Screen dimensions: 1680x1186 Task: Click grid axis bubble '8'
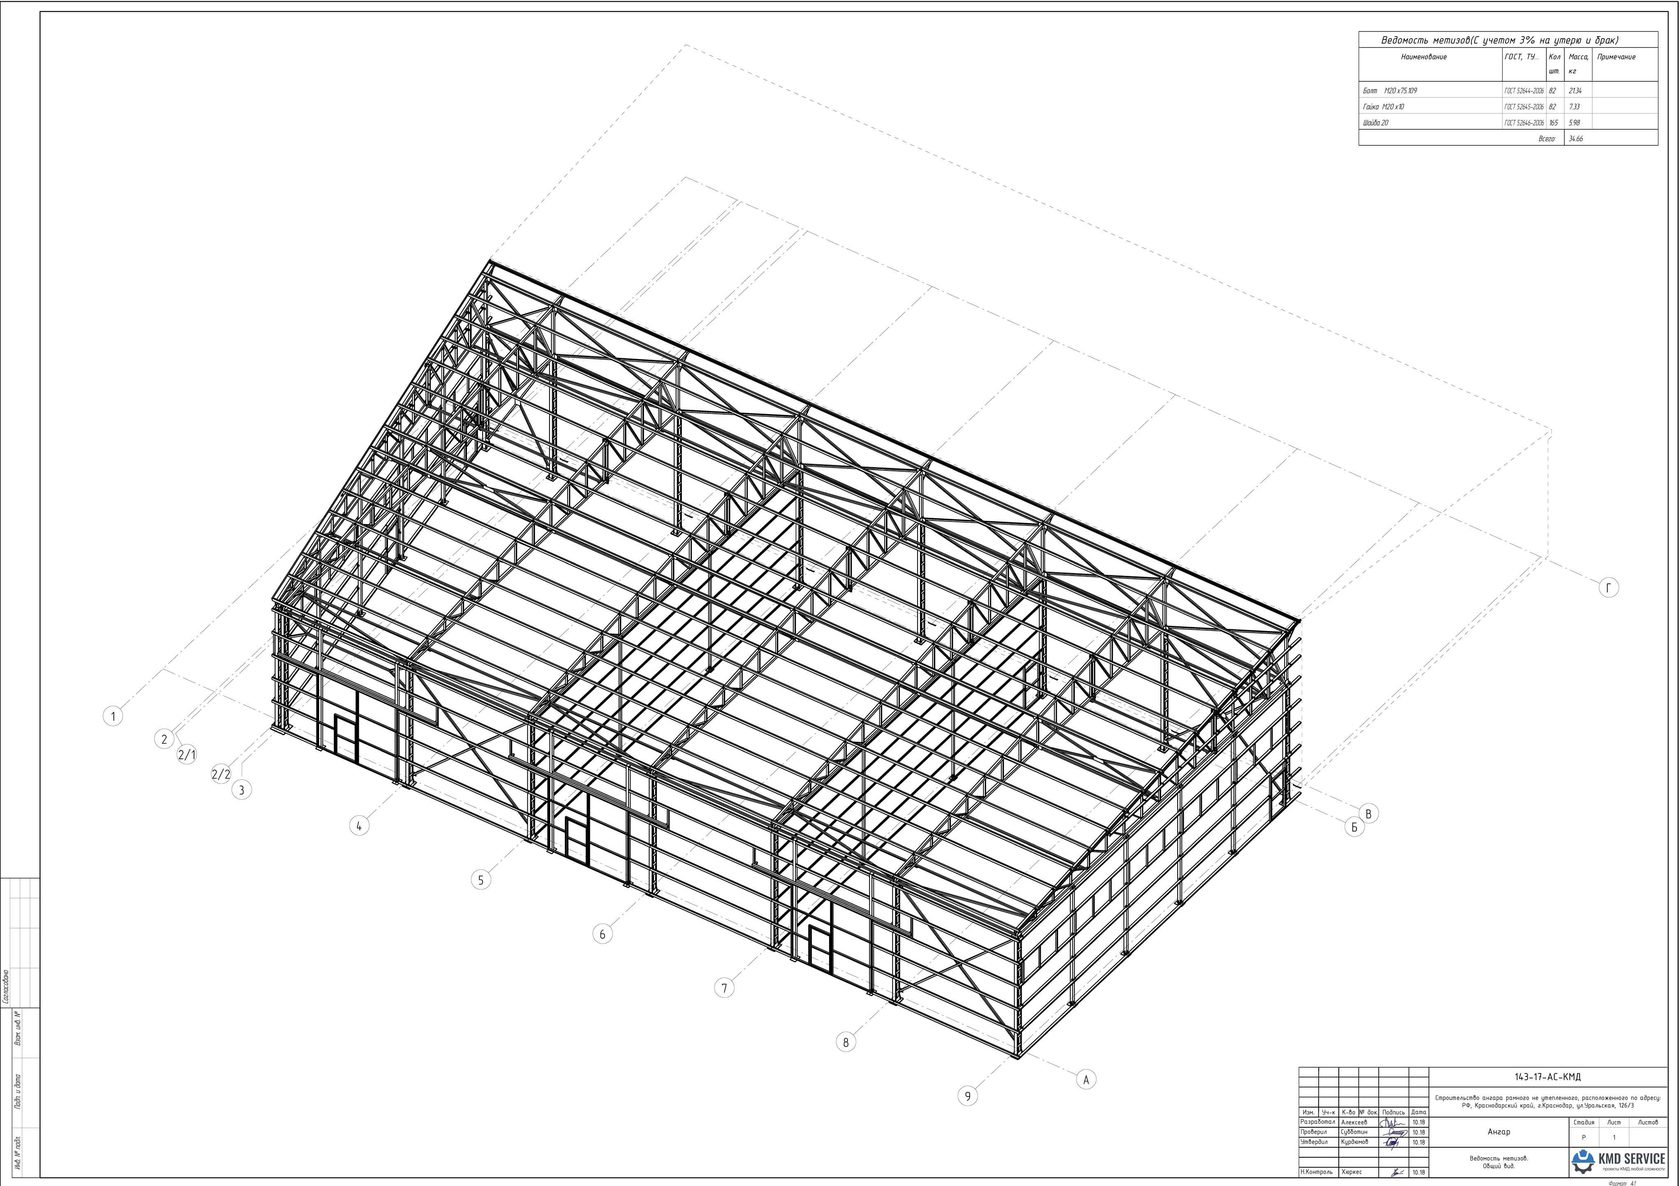pos(846,1042)
